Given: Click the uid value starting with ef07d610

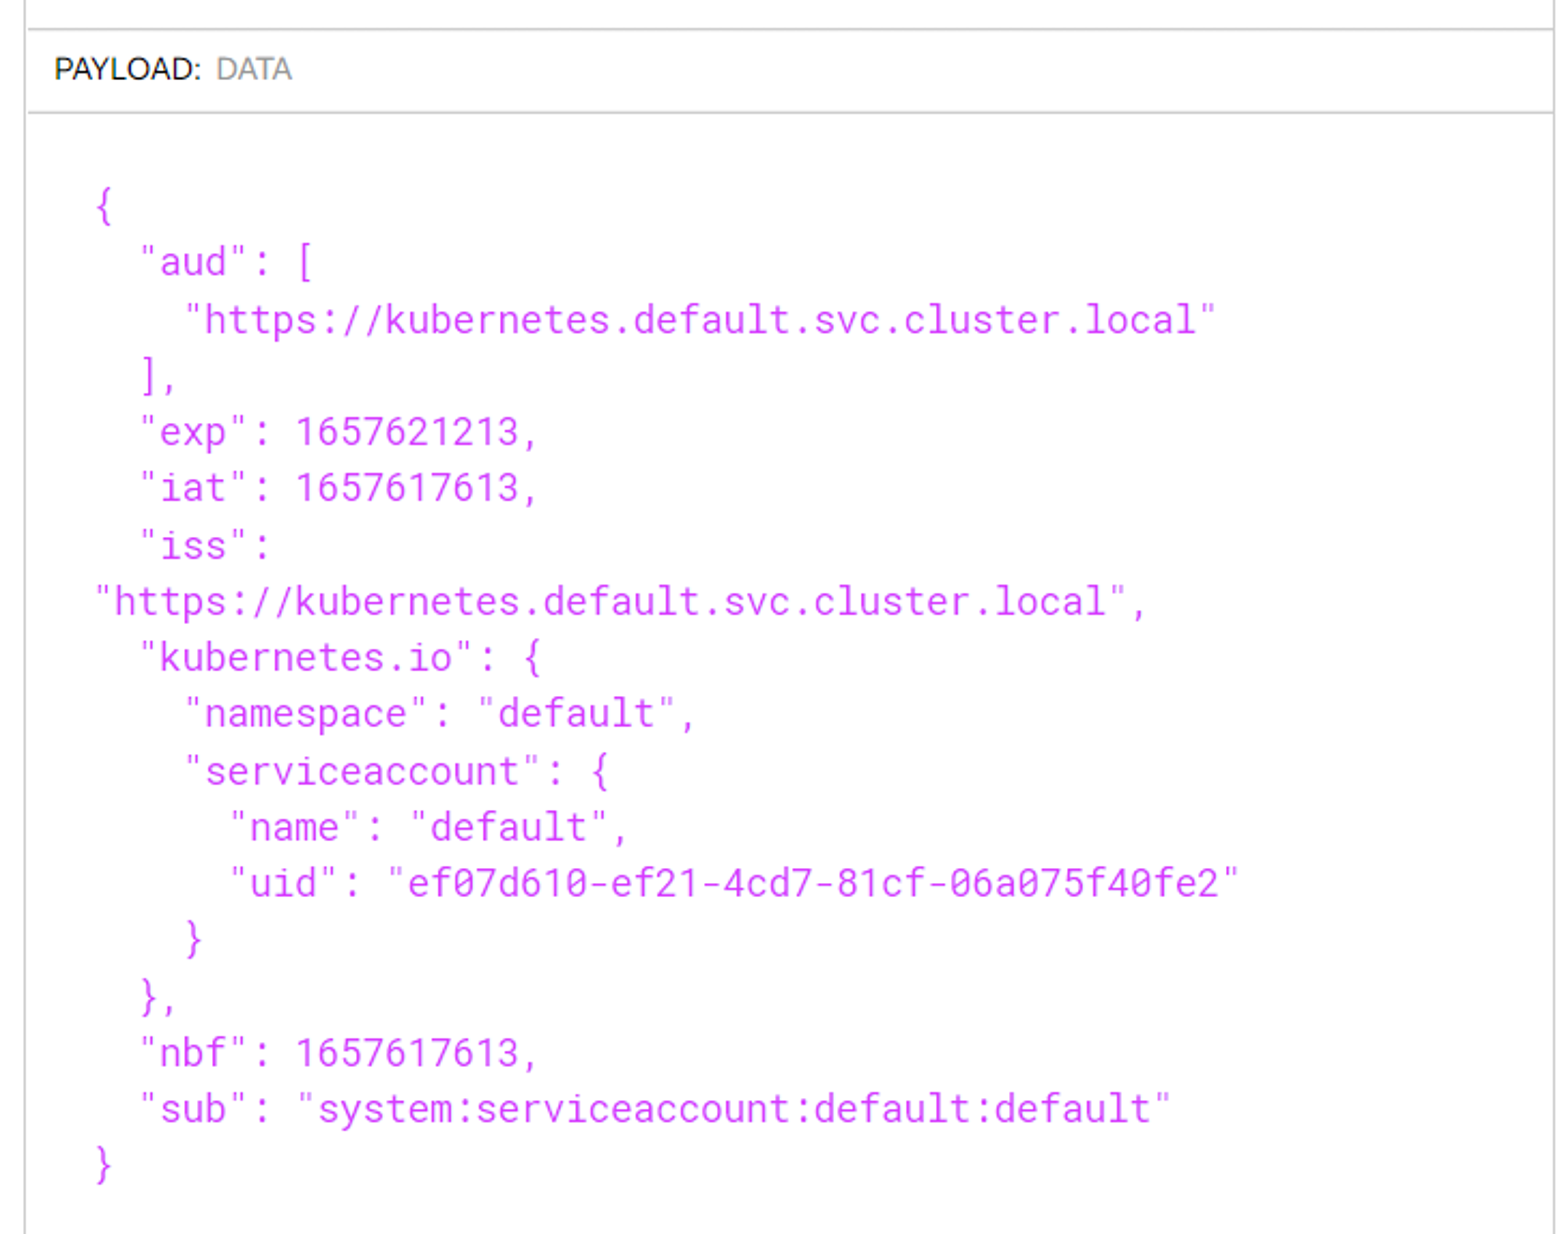Looking at the screenshot, I should pyautogui.click(x=812, y=884).
